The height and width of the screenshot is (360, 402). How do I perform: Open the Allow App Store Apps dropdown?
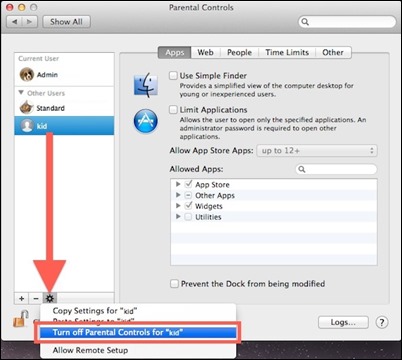click(x=317, y=151)
